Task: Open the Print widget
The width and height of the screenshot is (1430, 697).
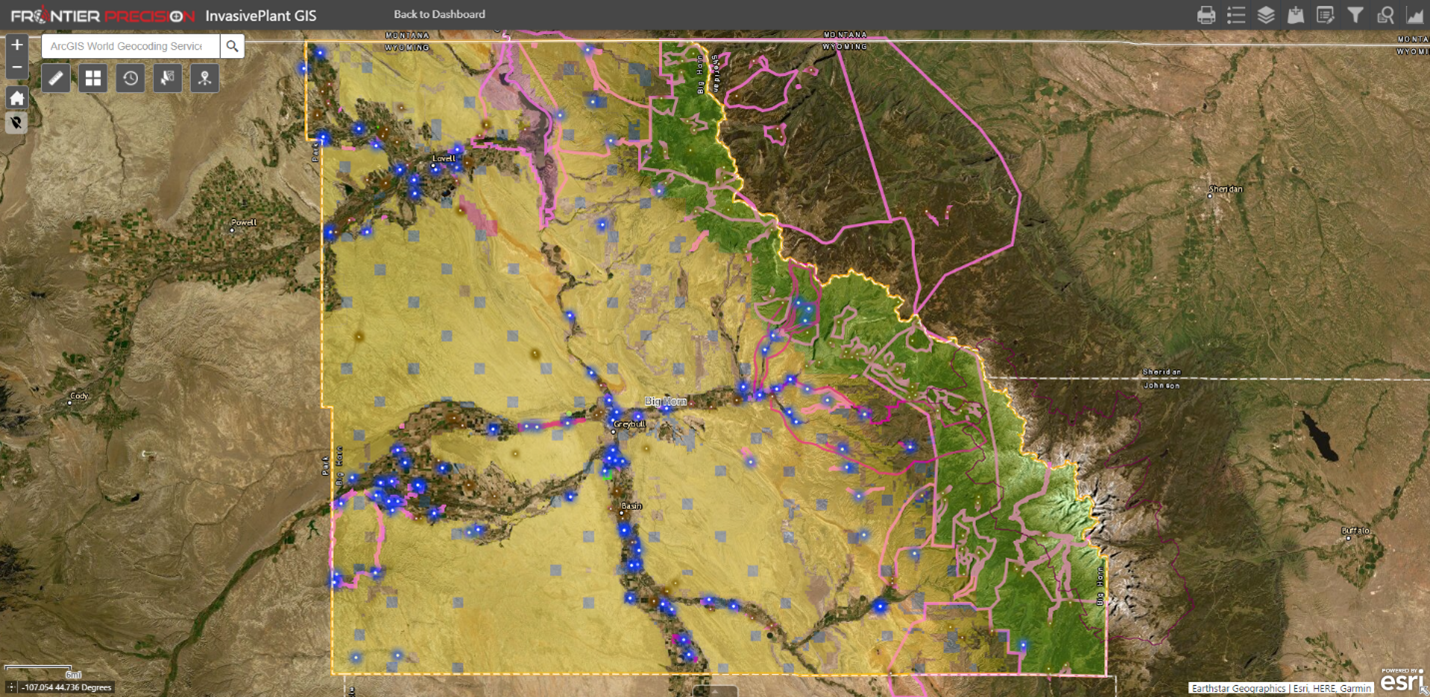Action: 1206,15
